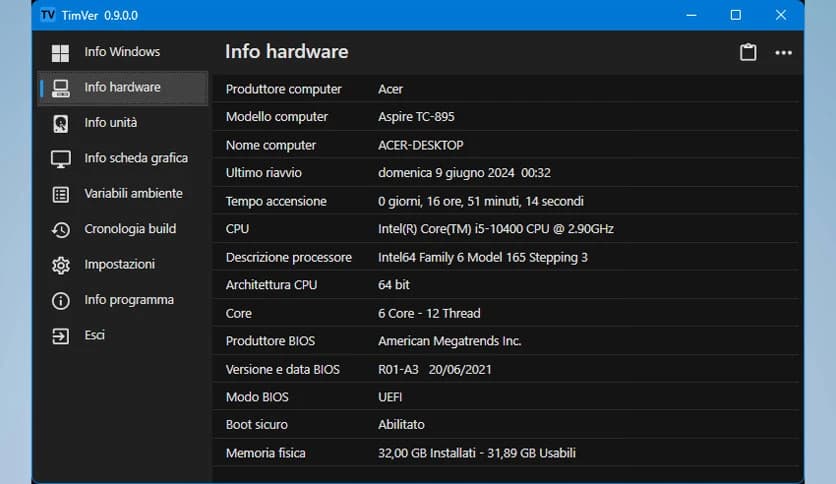Select the '6 Core - 12 Thread' value

click(429, 313)
